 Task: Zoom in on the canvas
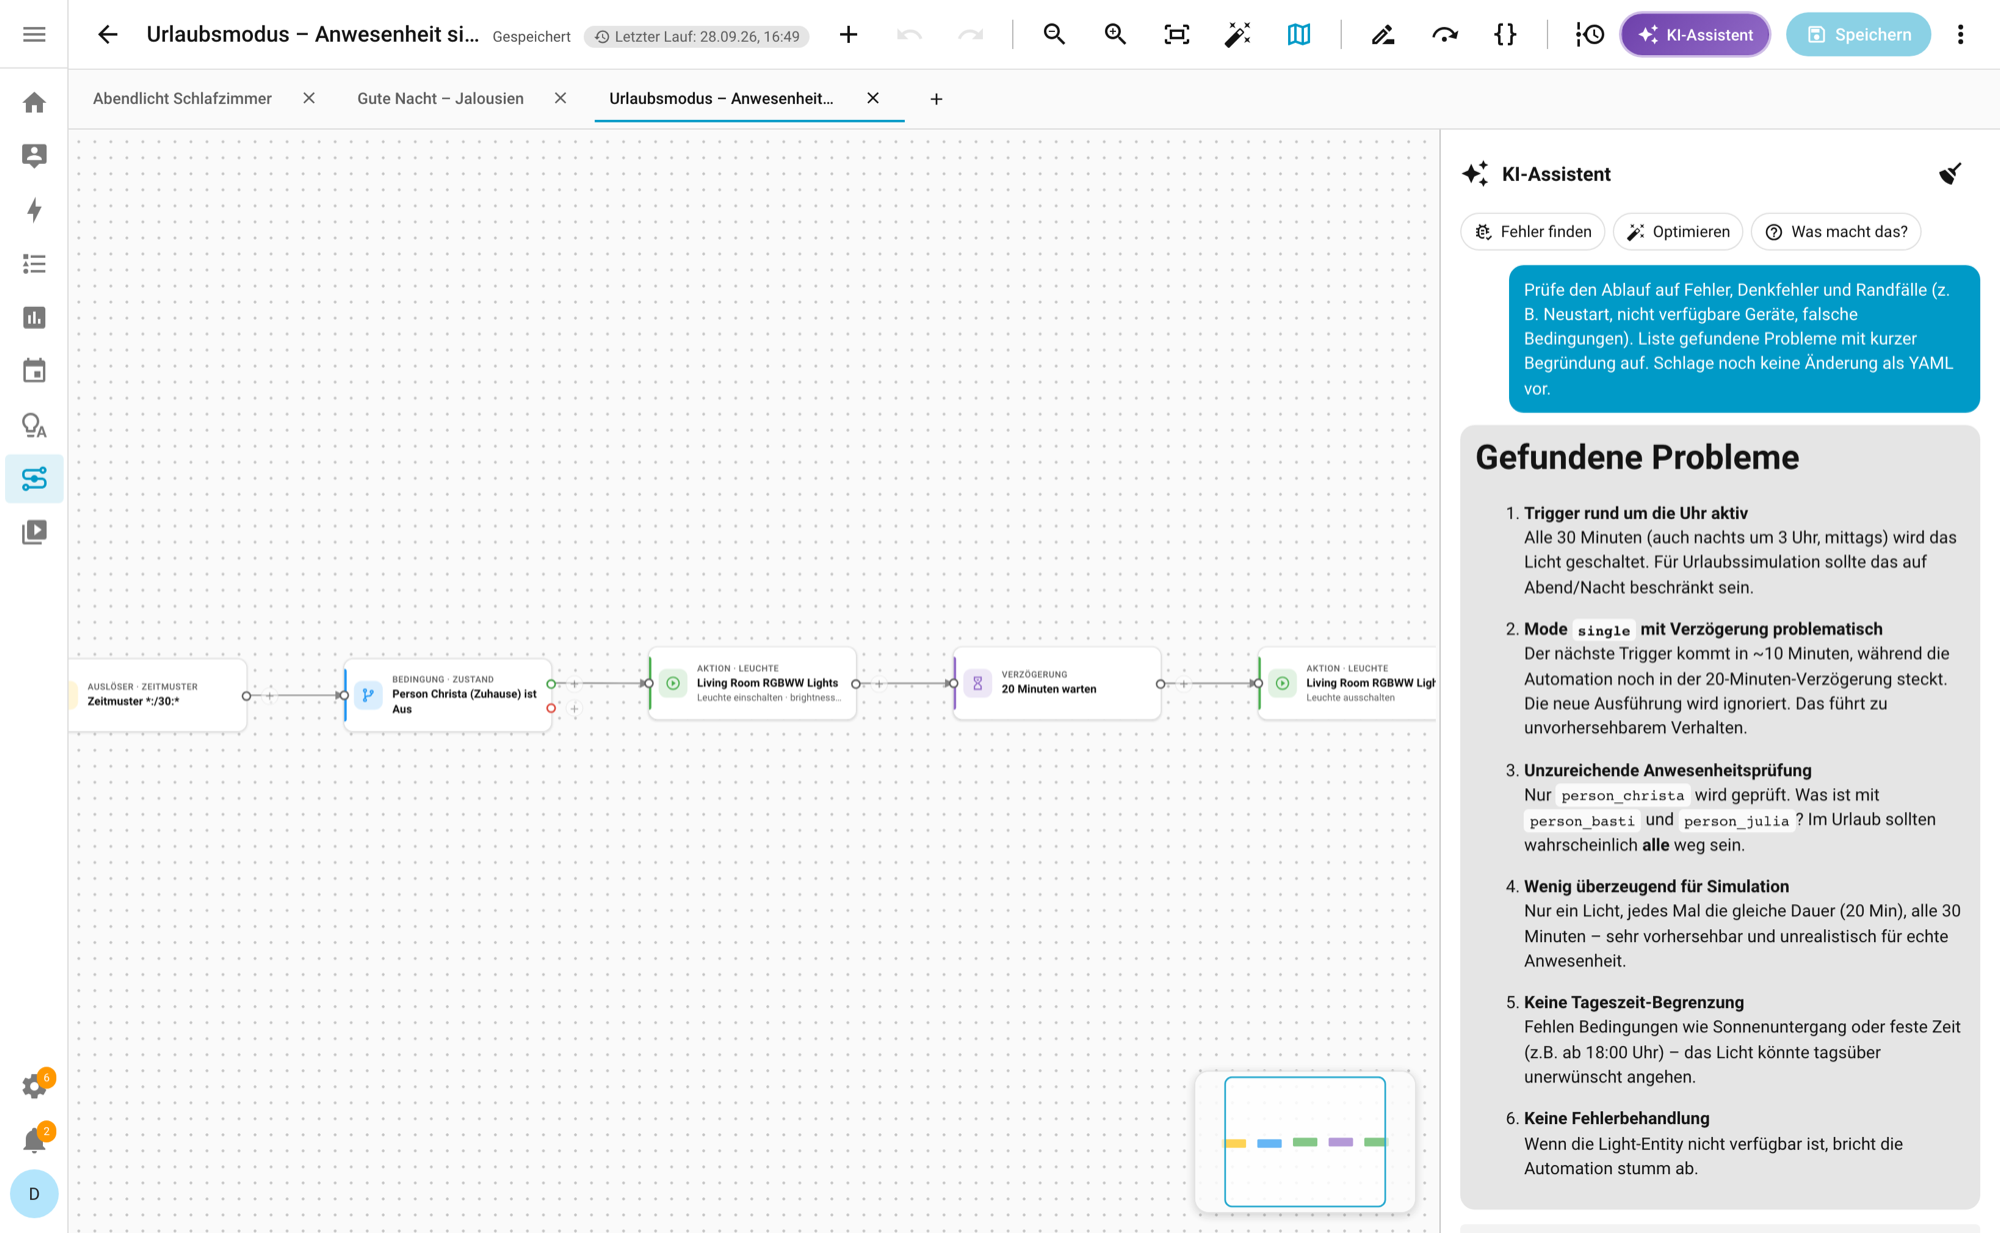coord(1115,35)
